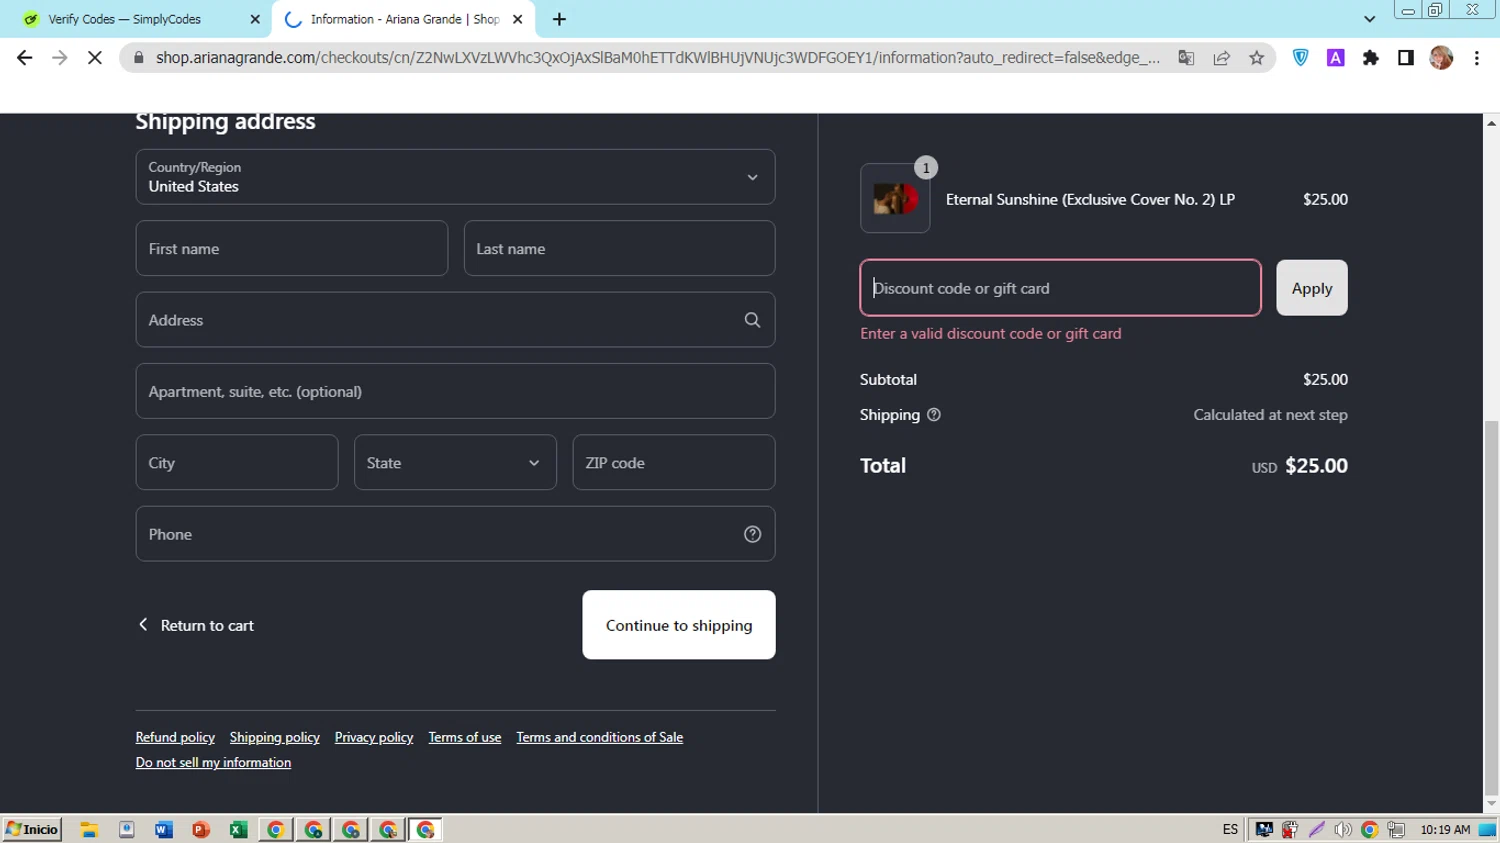
Task: Apply the discount code
Action: coord(1312,288)
